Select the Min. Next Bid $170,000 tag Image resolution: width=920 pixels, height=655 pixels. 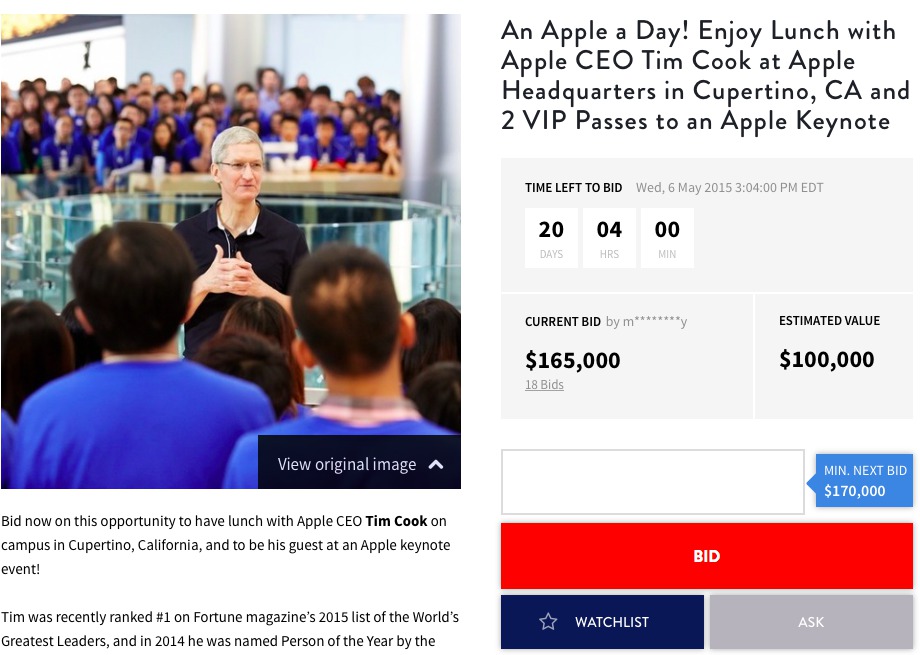pyautogui.click(x=864, y=481)
